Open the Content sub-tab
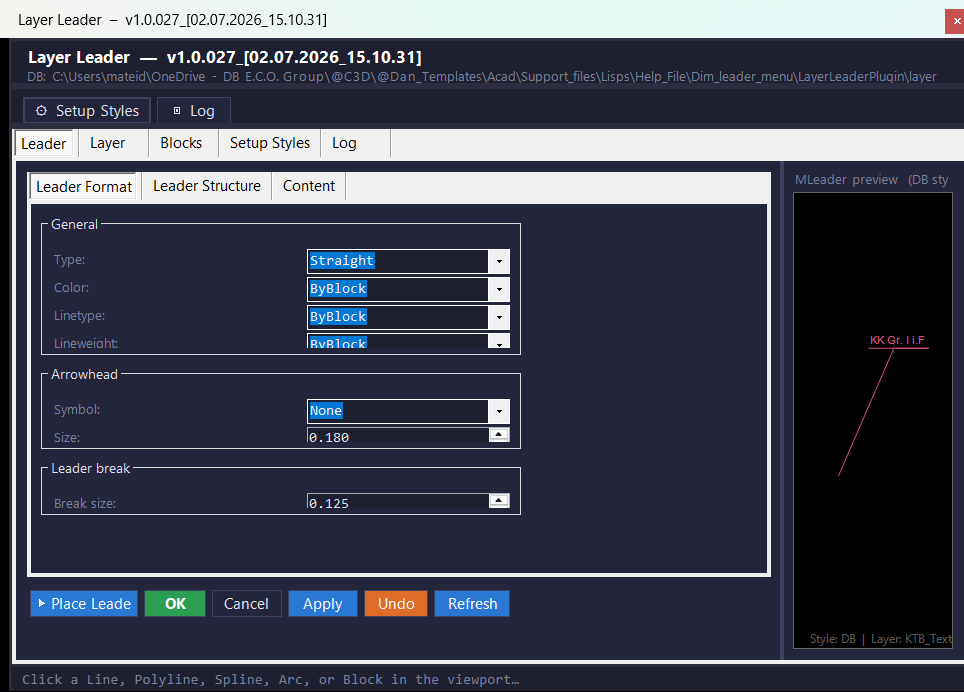Image resolution: width=964 pixels, height=692 pixels. [309, 186]
